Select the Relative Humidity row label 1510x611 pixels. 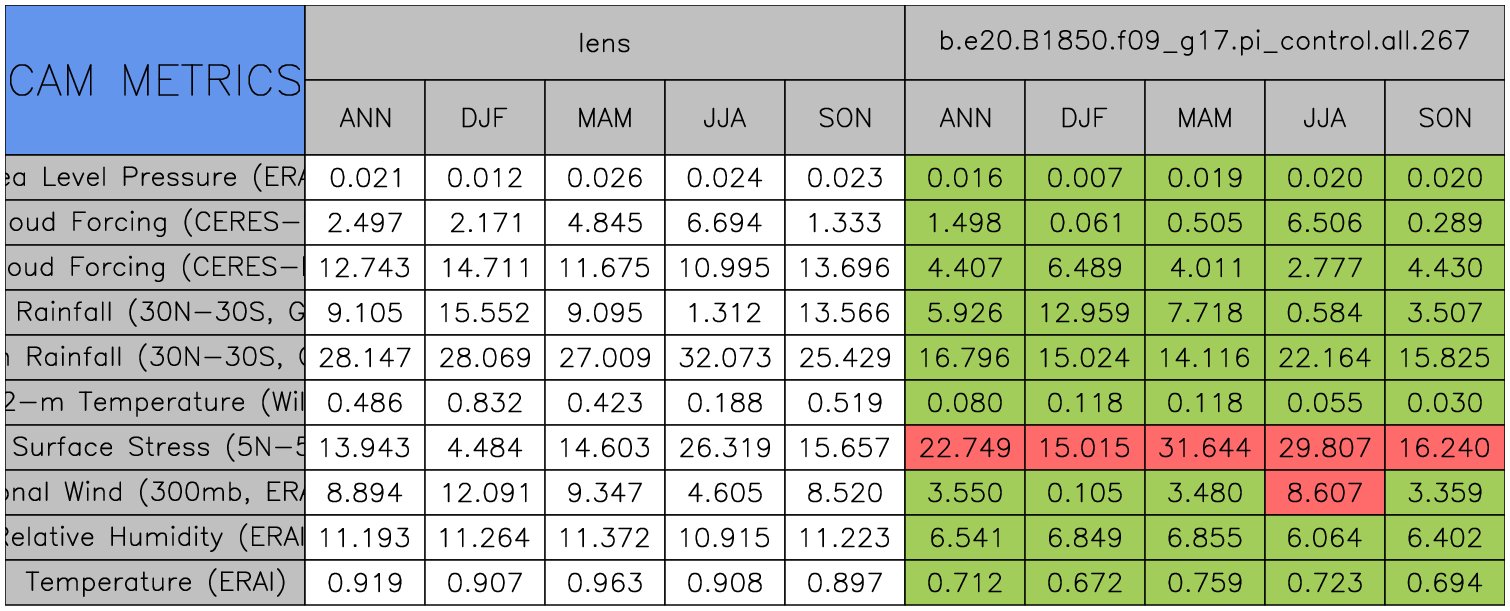click(155, 537)
